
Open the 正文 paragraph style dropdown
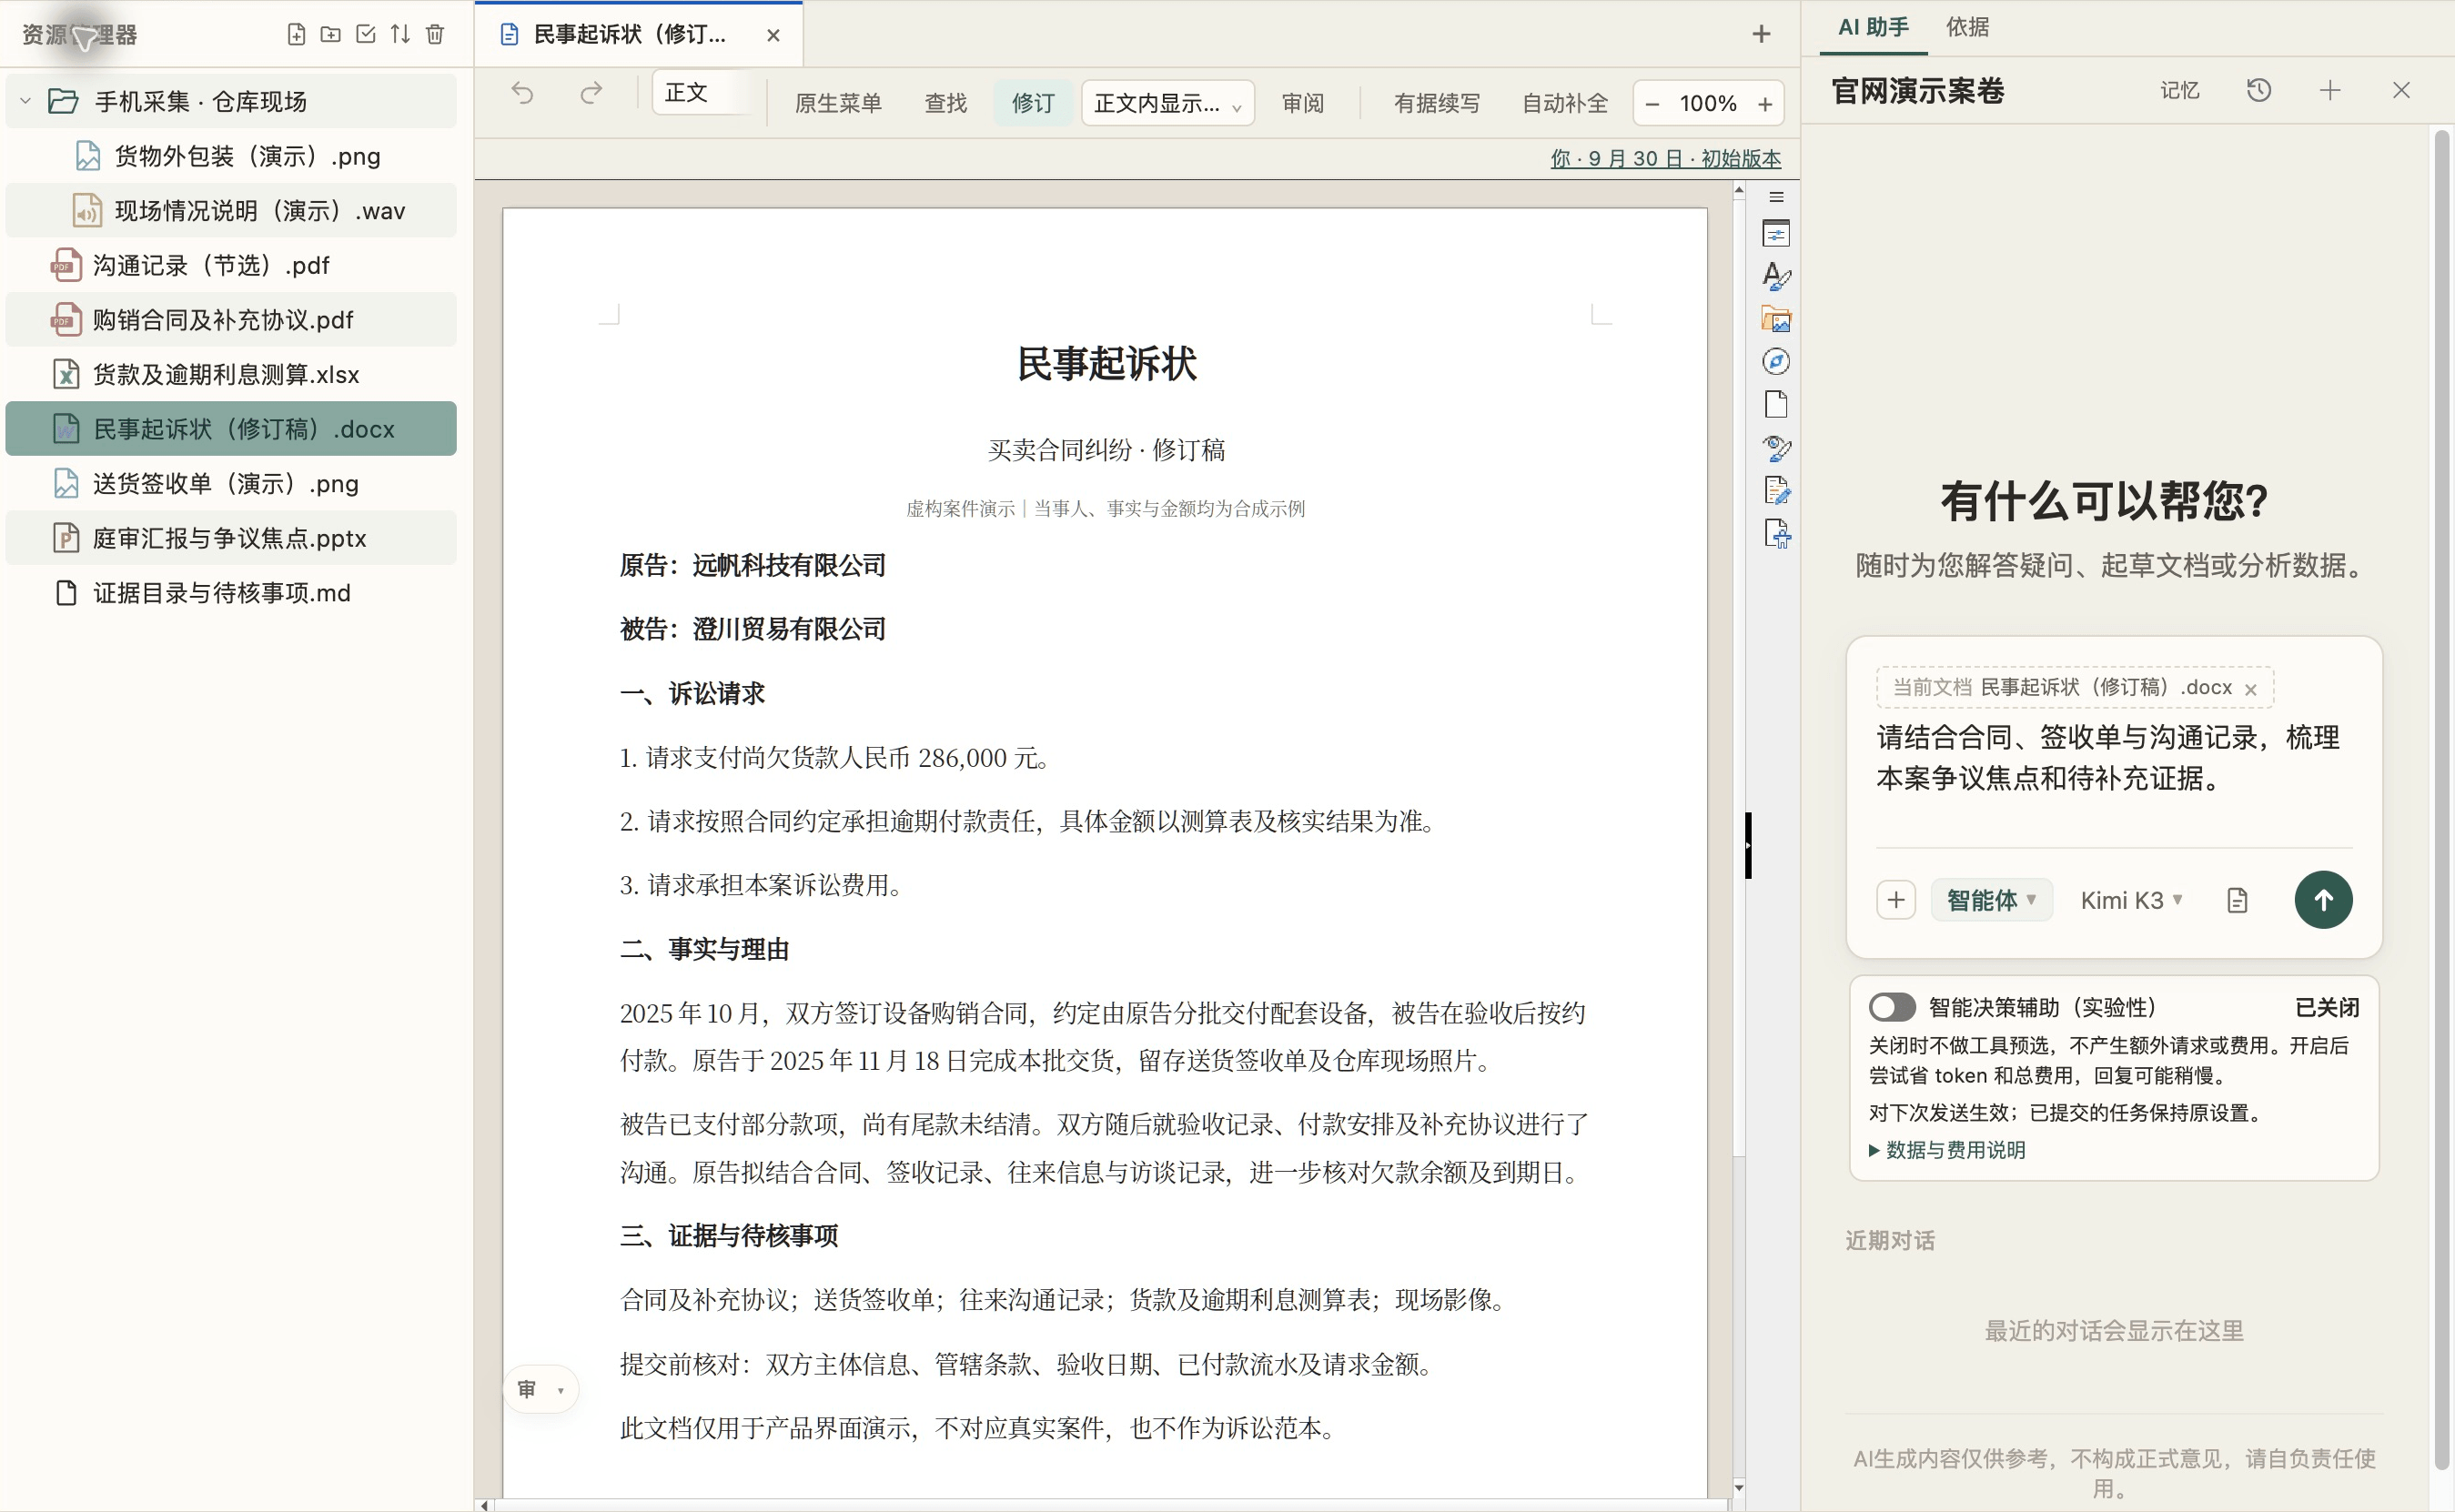(703, 93)
